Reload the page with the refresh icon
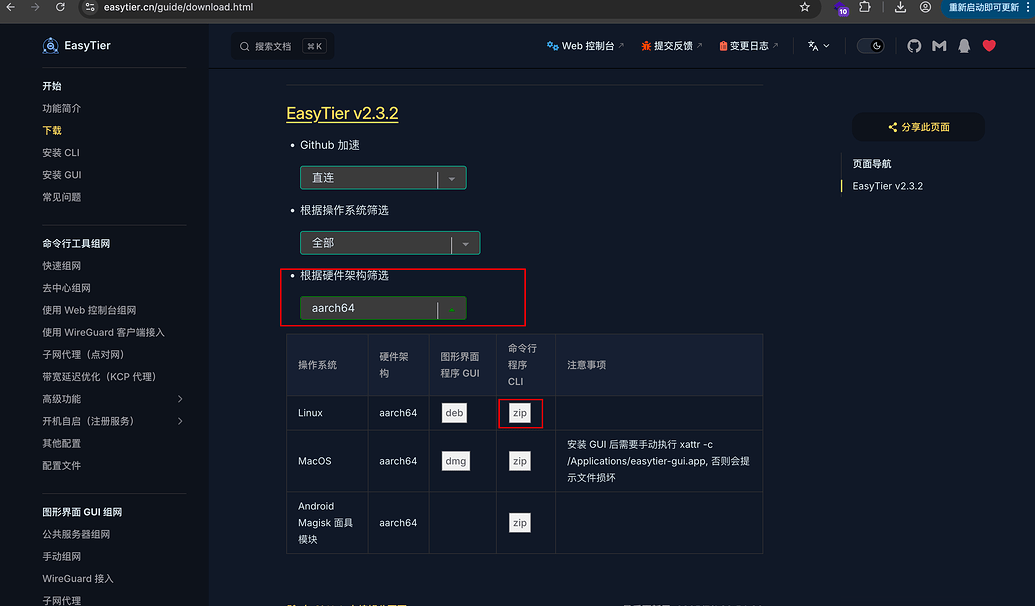This screenshot has height=606, width=1035. 60,7
